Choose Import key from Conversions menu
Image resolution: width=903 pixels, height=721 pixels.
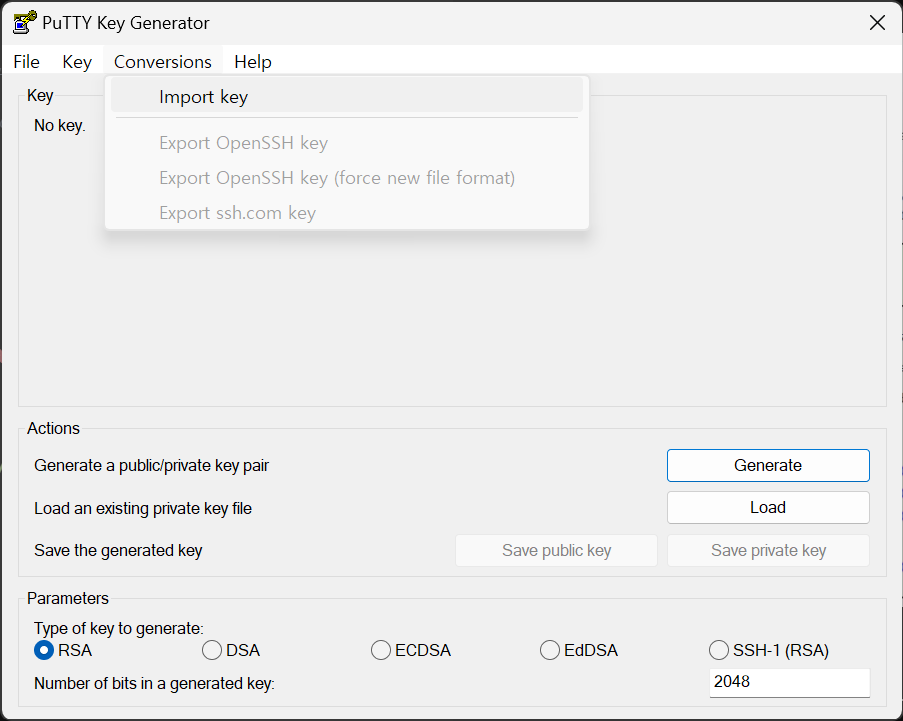pos(347,97)
